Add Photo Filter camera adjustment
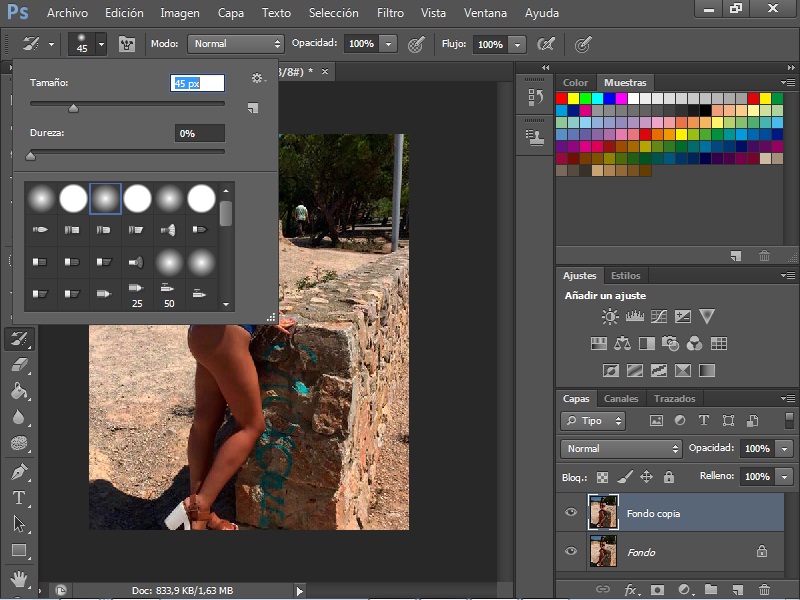The image size is (800, 600). pyautogui.click(x=670, y=343)
